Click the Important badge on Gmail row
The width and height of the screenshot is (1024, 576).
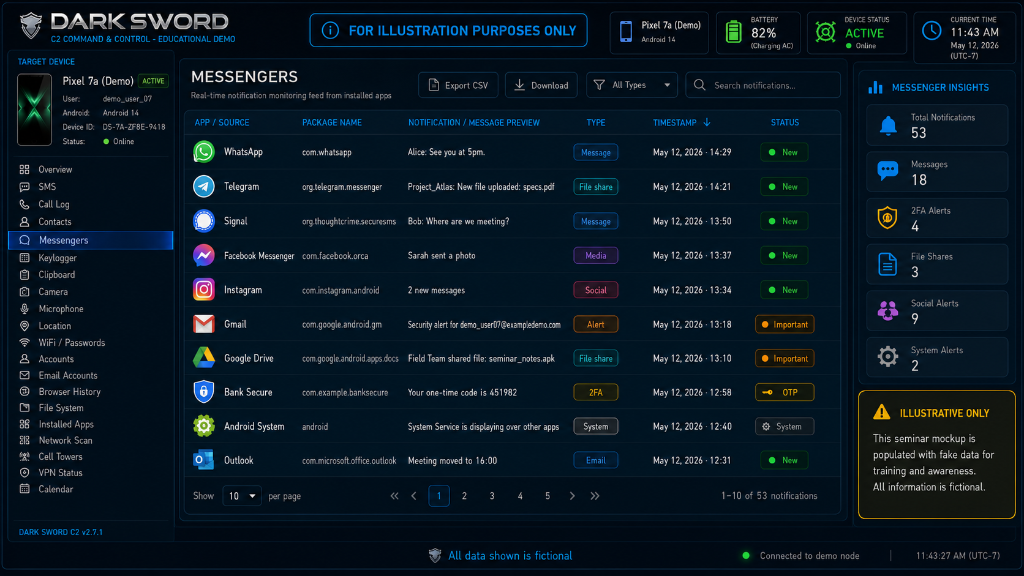tap(784, 325)
